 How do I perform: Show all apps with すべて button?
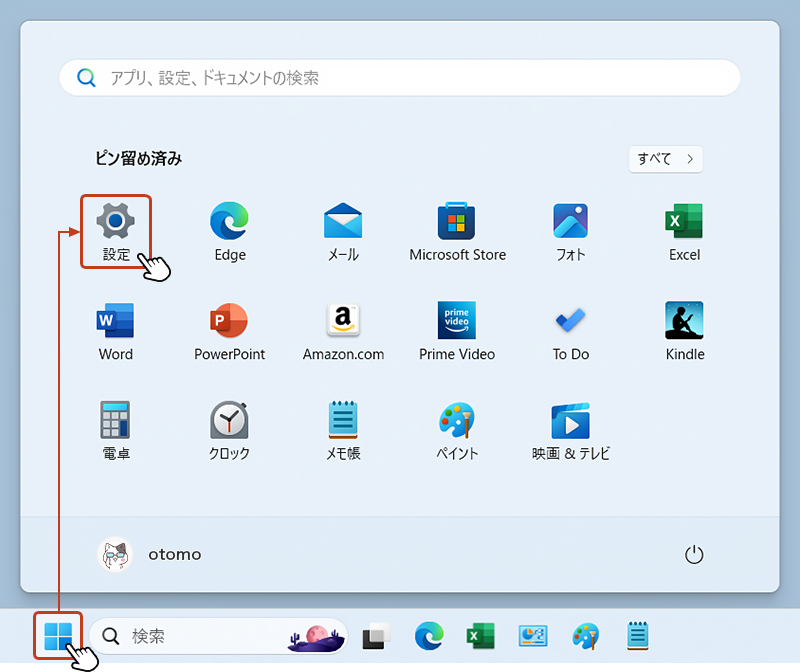click(665, 159)
